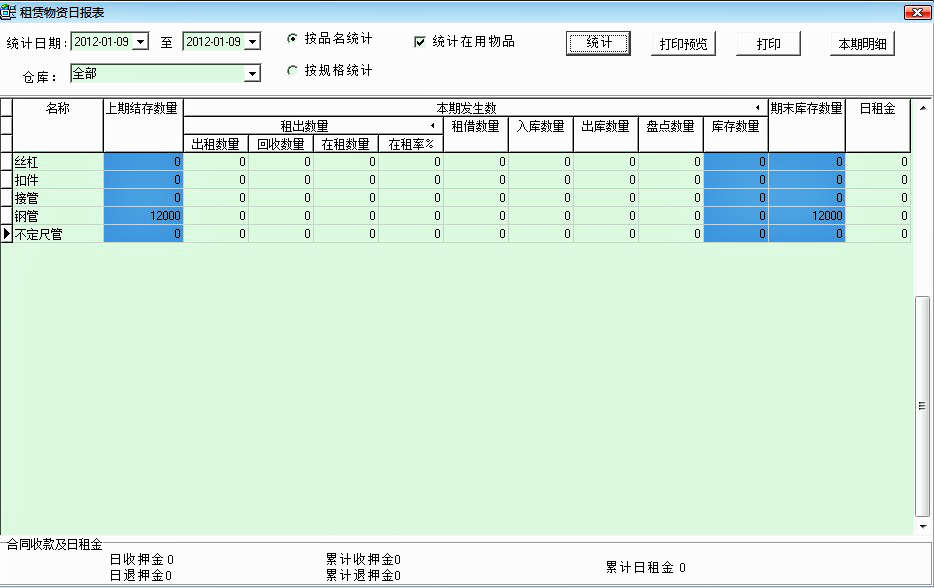Image resolution: width=934 pixels, height=588 pixels.
Task: Click the start date field 2012-01-09
Action: click(102, 42)
